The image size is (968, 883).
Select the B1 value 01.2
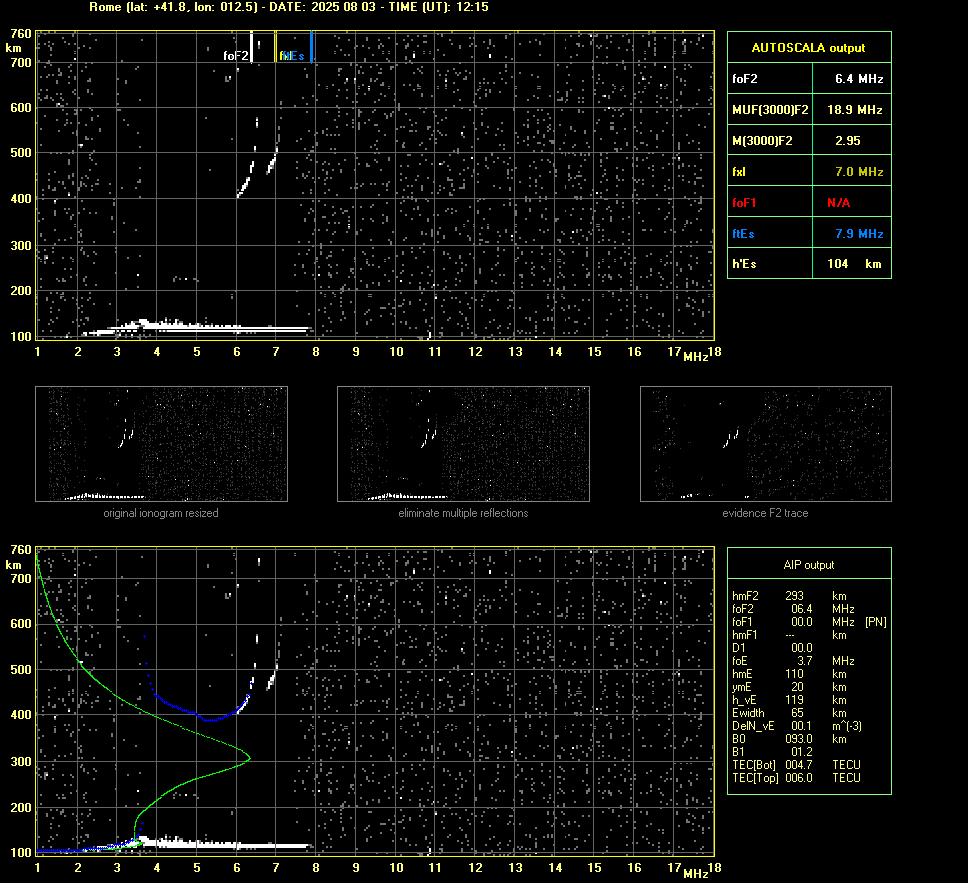pyautogui.click(x=802, y=751)
